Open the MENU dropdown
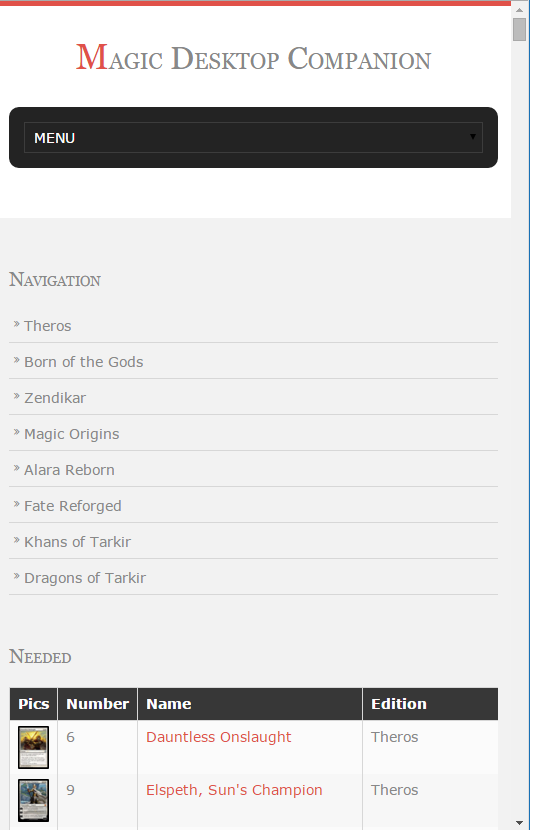The width and height of the screenshot is (533, 830). 254,138
